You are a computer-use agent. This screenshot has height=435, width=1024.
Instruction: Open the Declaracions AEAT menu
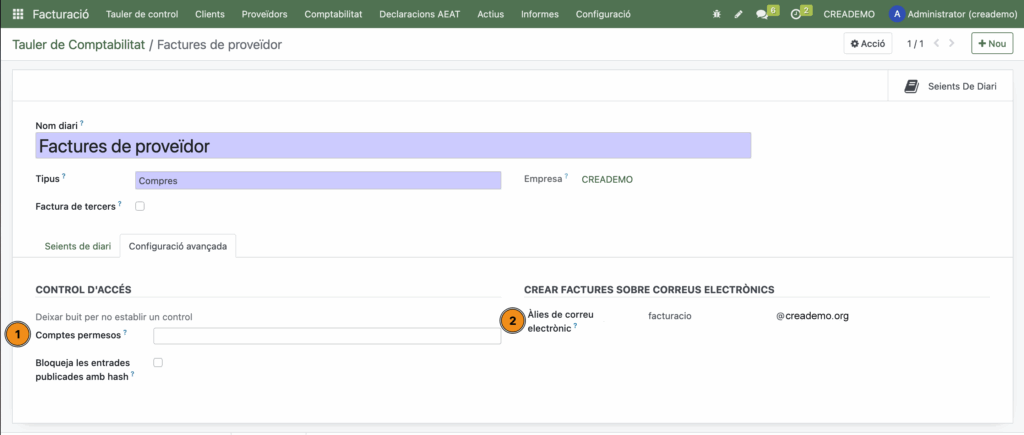click(422, 15)
